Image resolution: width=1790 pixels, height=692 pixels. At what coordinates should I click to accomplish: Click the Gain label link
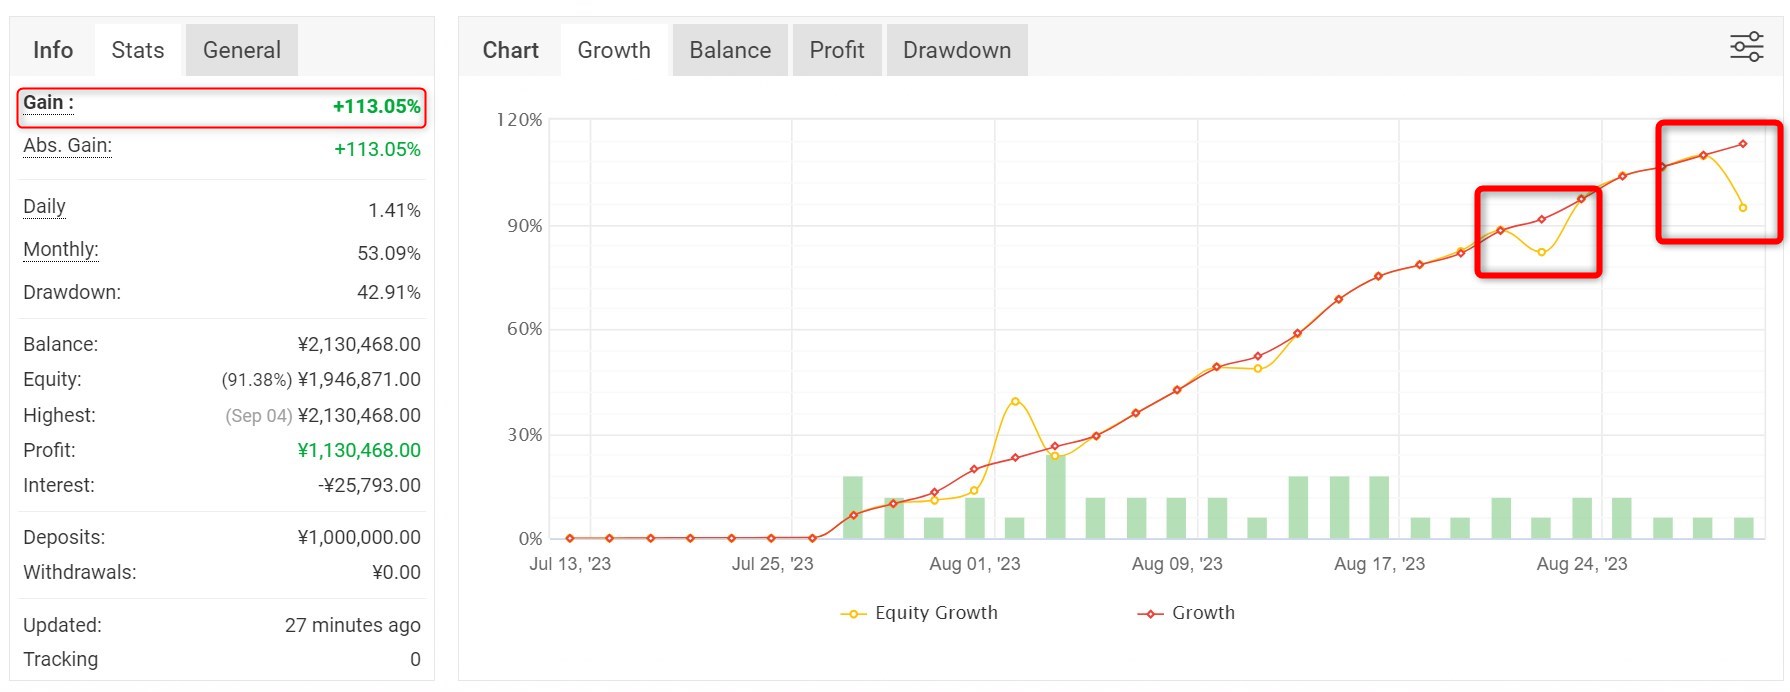47,103
